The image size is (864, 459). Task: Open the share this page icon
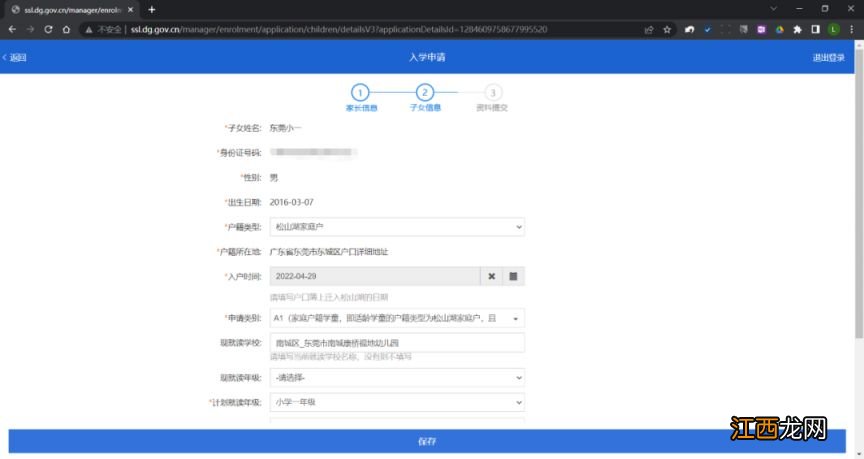pos(649,30)
